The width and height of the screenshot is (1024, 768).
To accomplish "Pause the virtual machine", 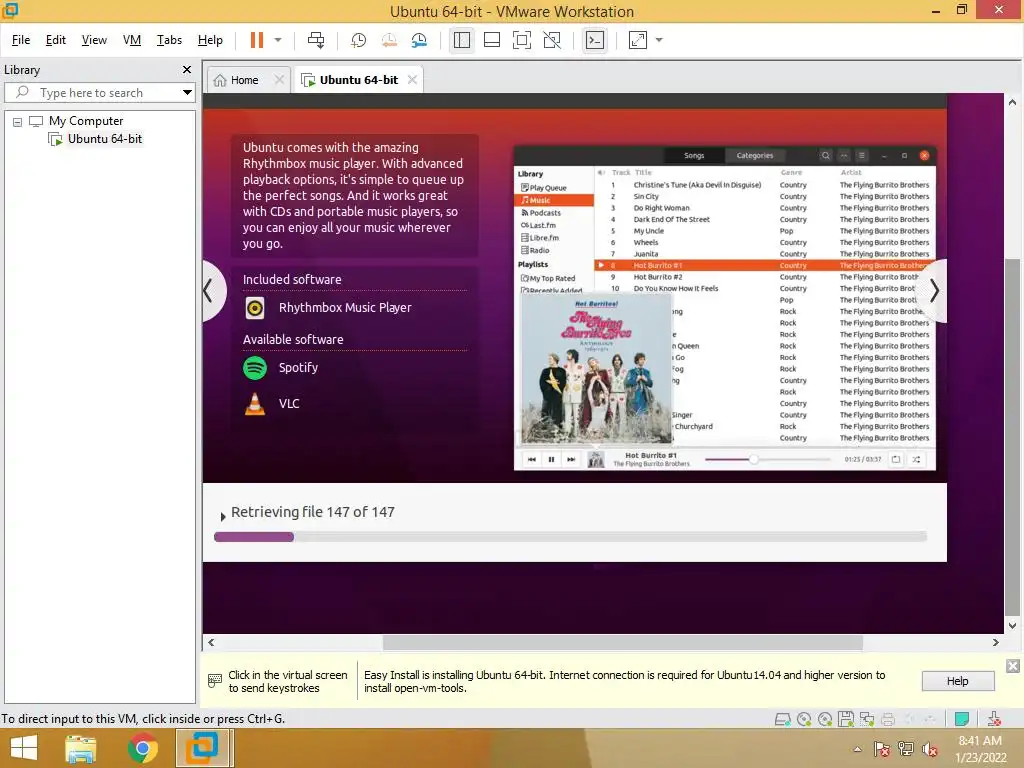I will (257, 40).
